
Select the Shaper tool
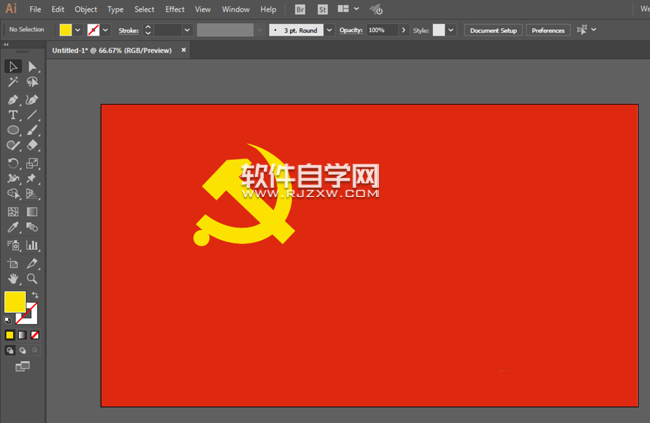13,146
